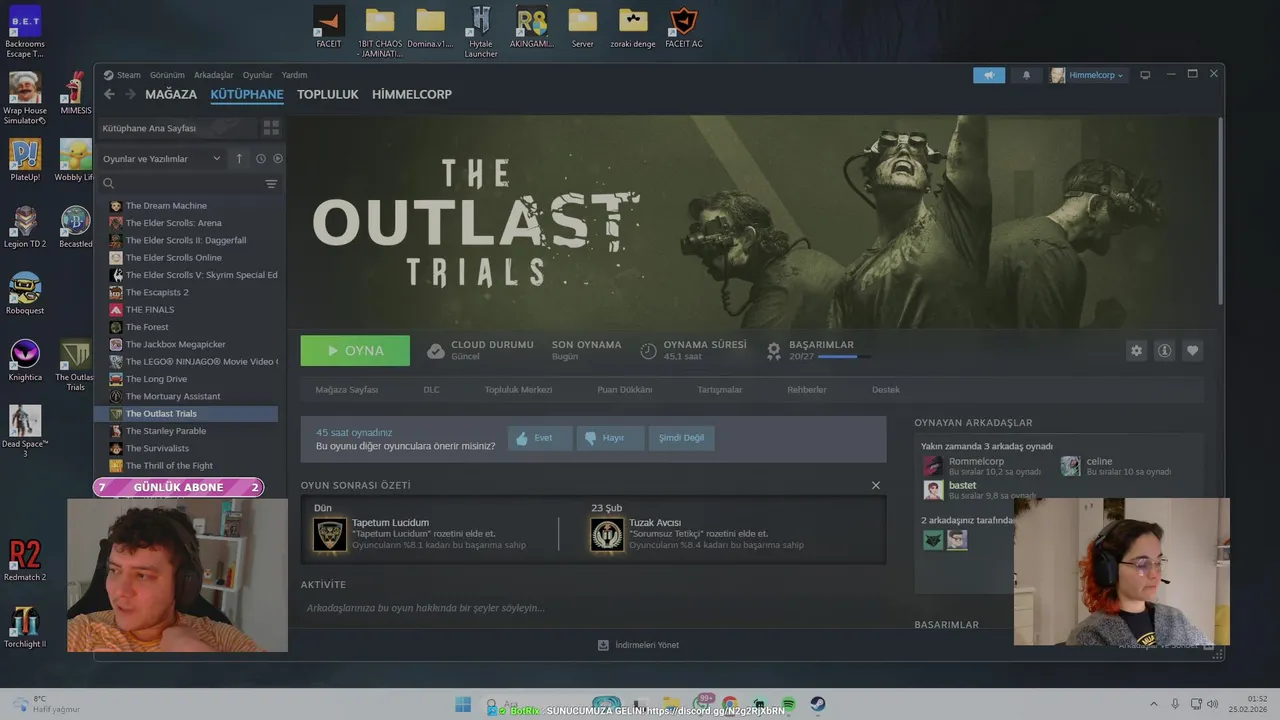Open Hytale Launcher desktop shortcut

(481, 31)
